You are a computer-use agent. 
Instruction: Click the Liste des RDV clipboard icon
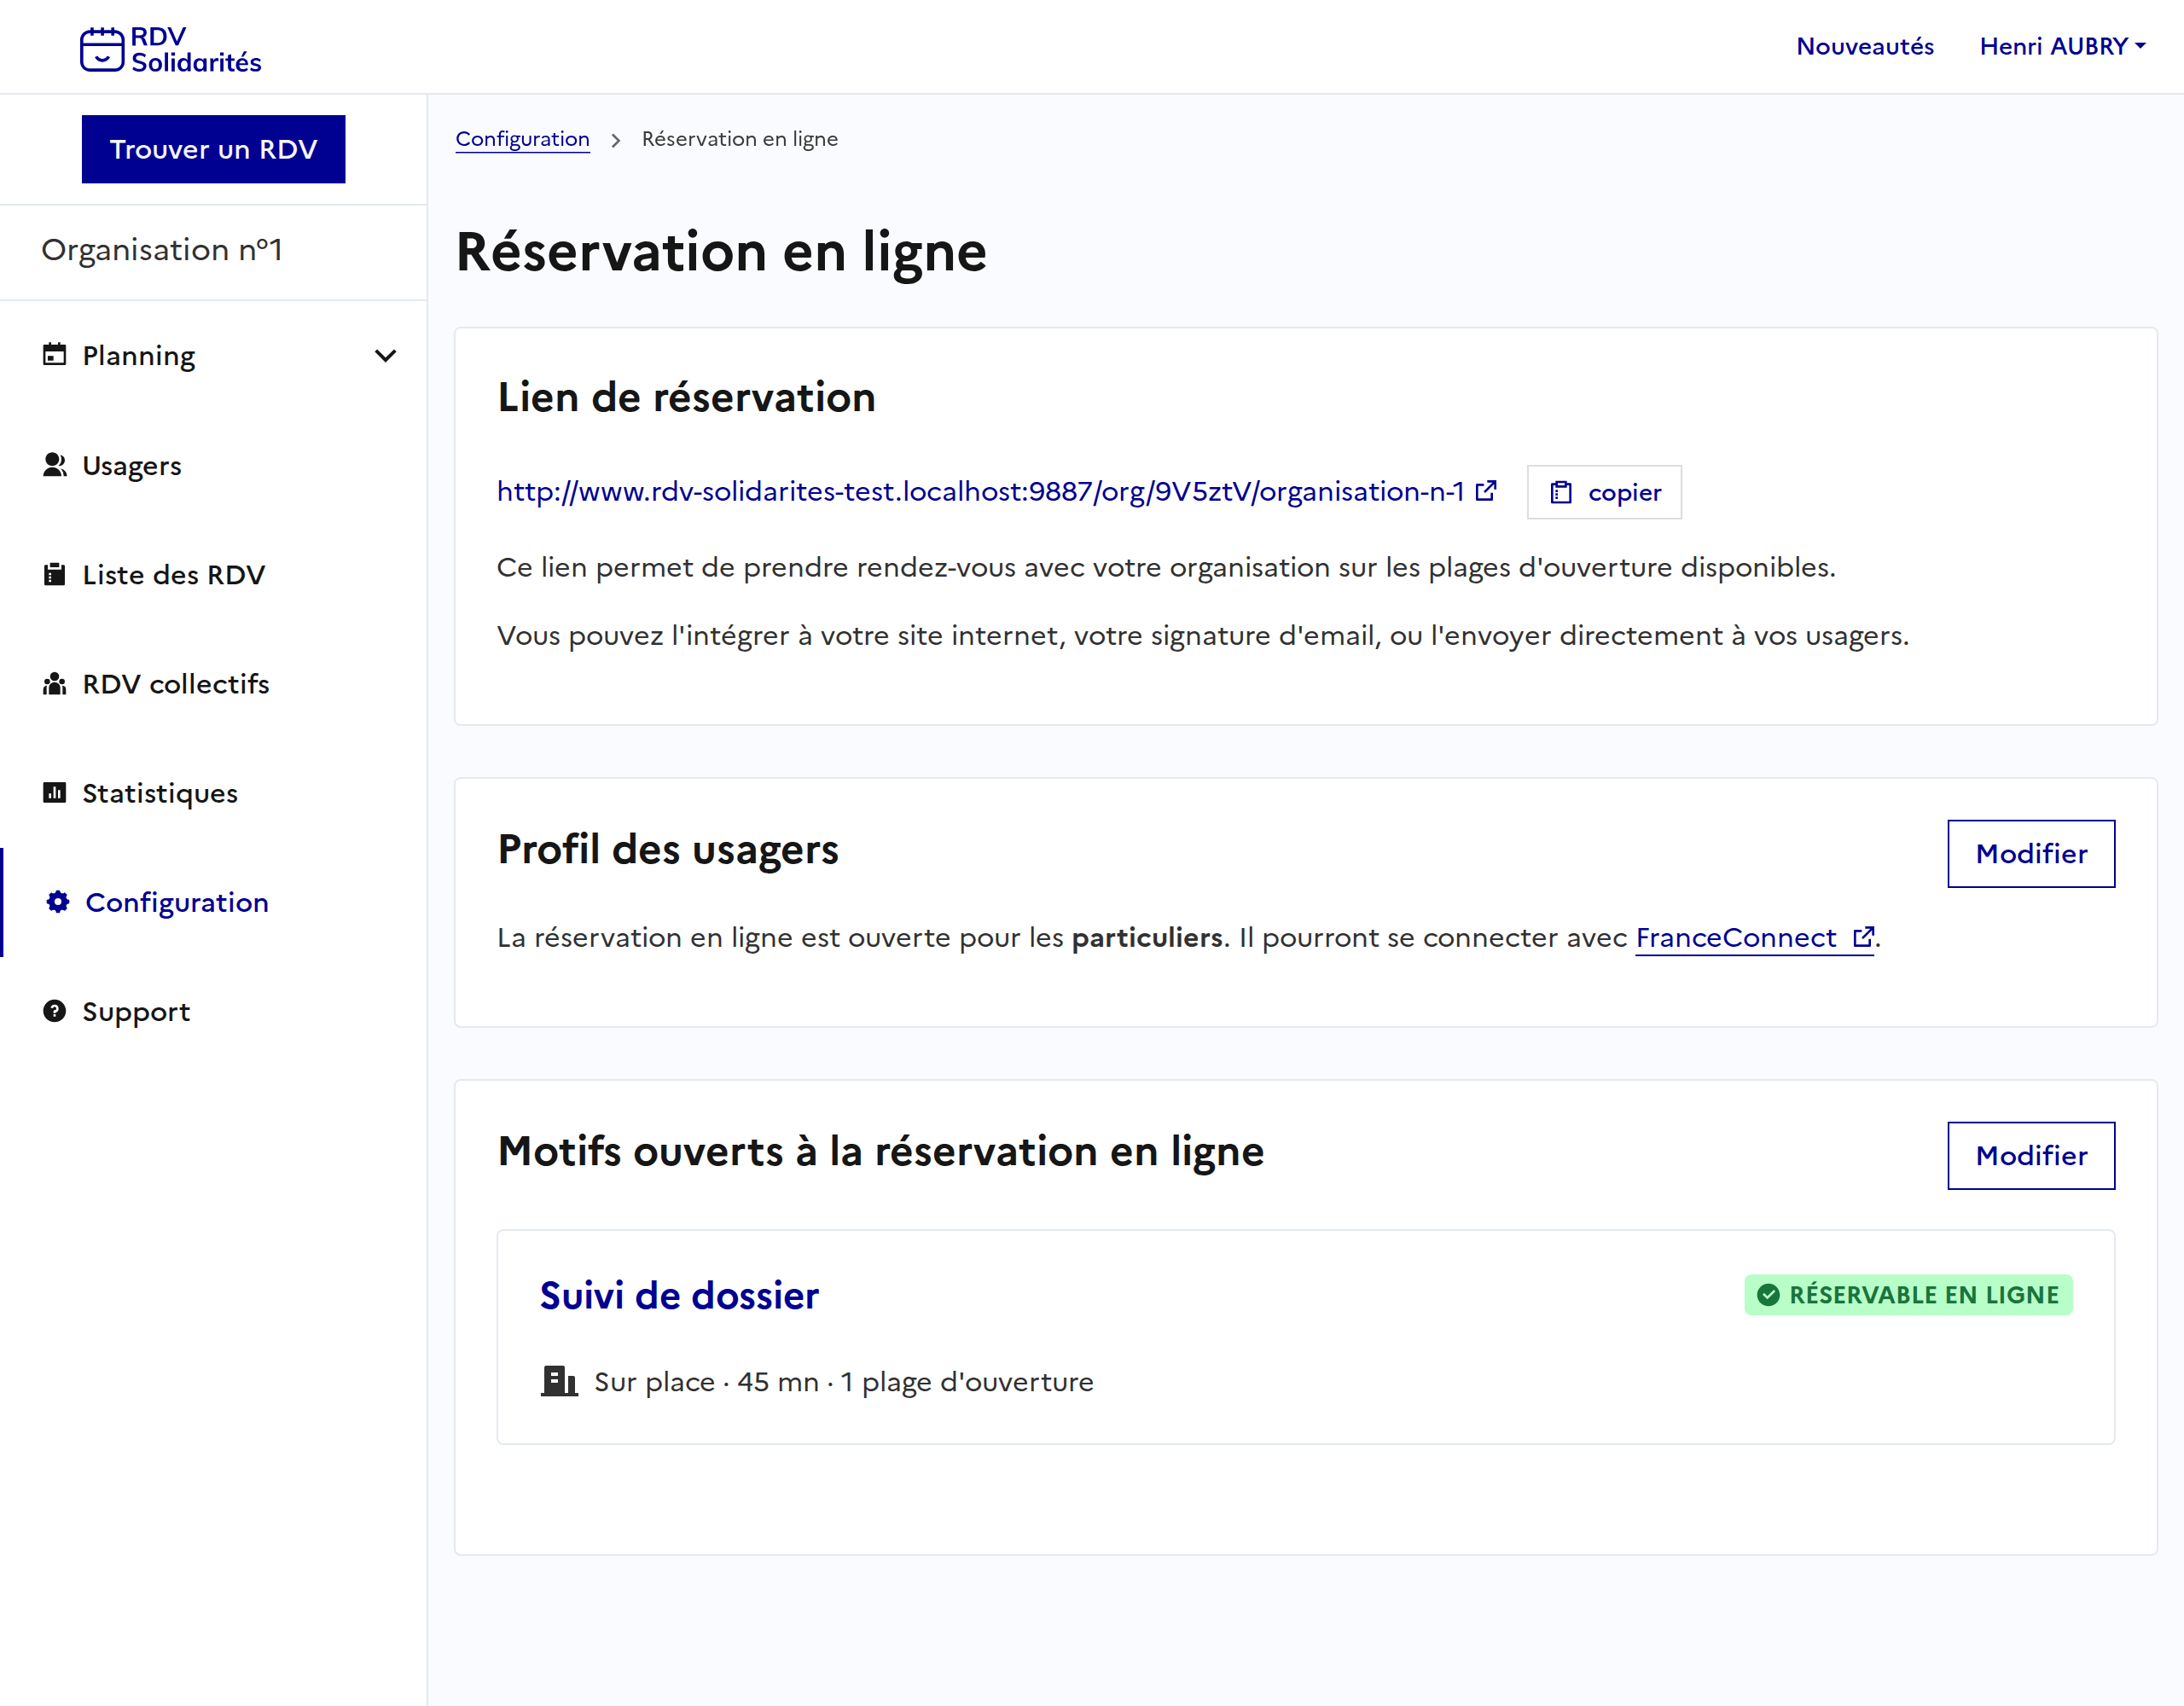54,574
